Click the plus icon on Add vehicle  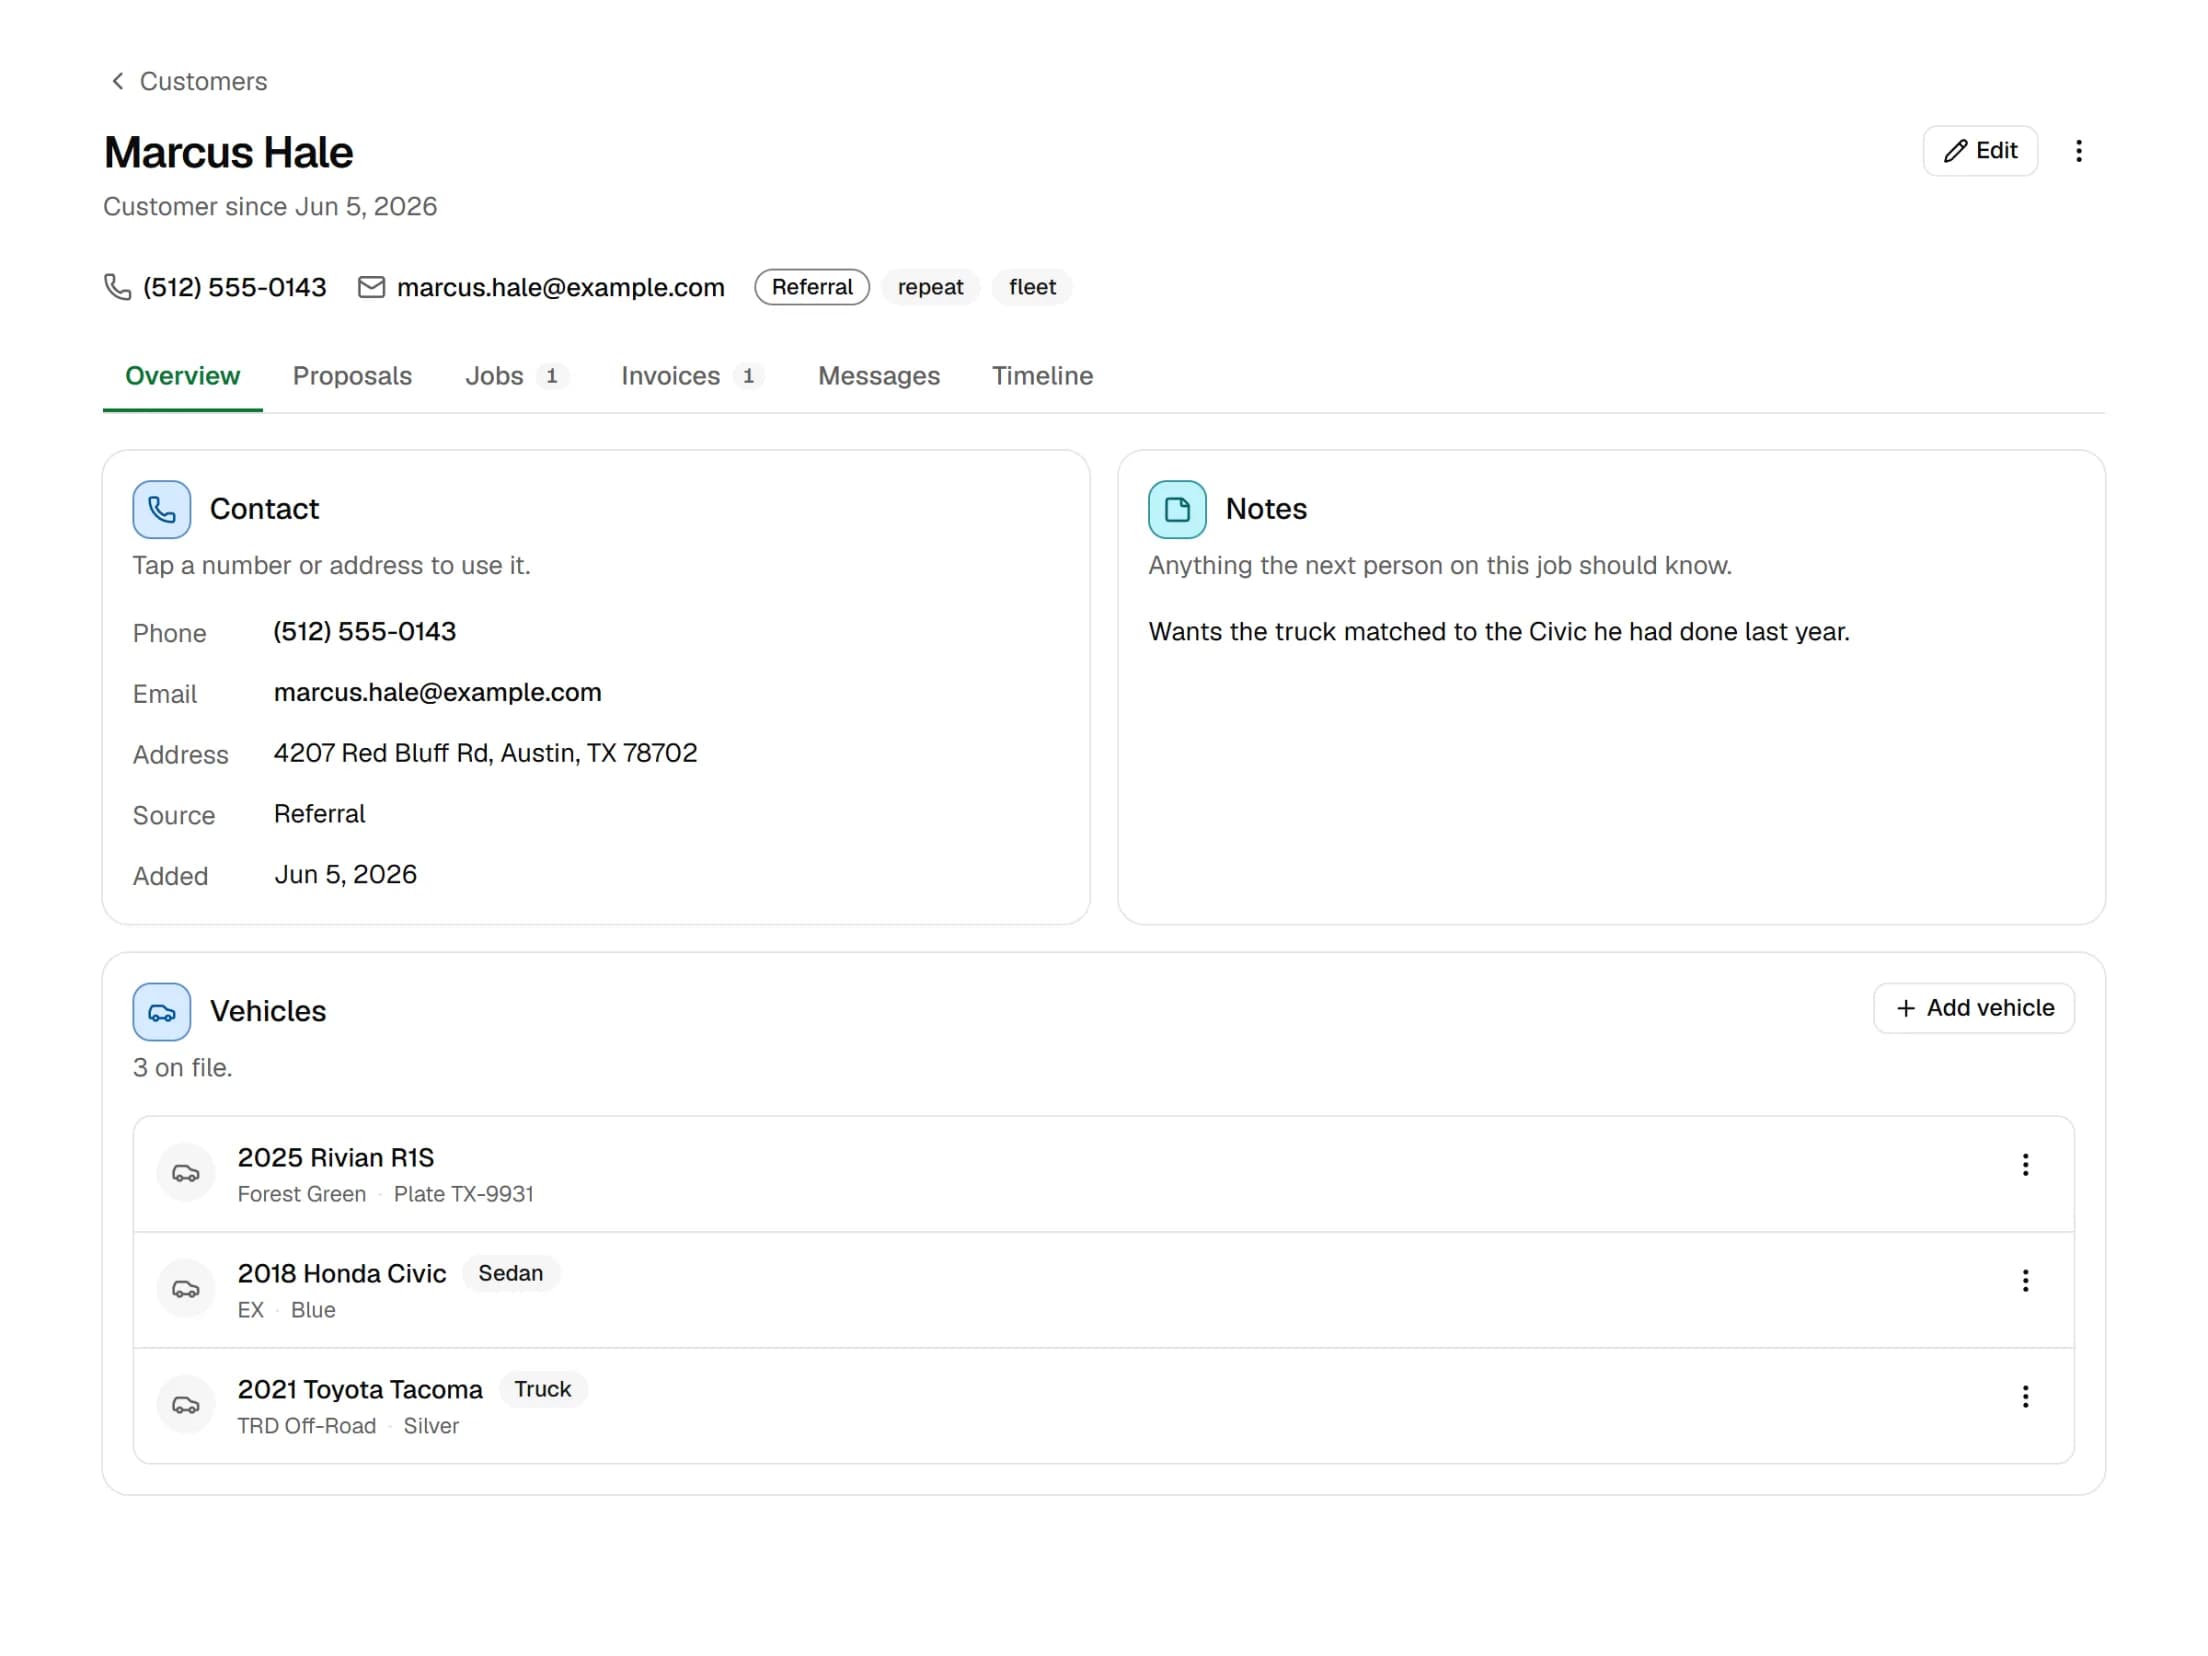click(x=1905, y=1008)
